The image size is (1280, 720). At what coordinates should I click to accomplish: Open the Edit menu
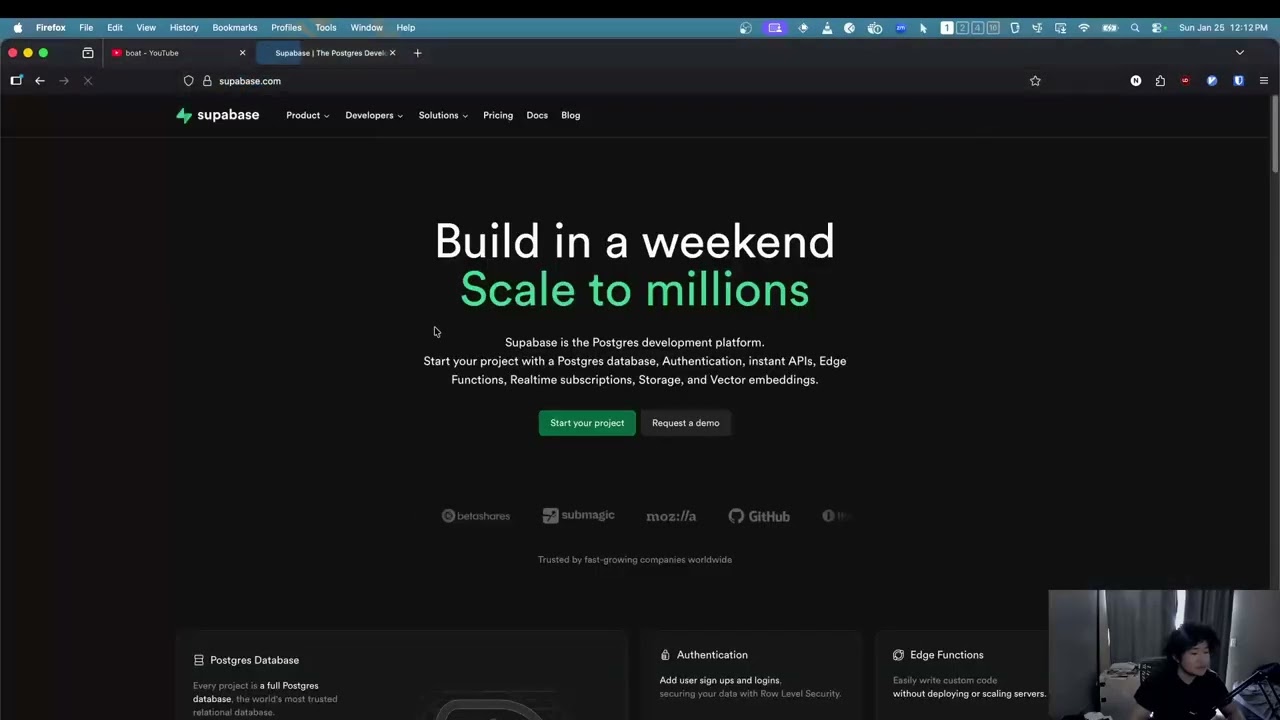point(115,28)
